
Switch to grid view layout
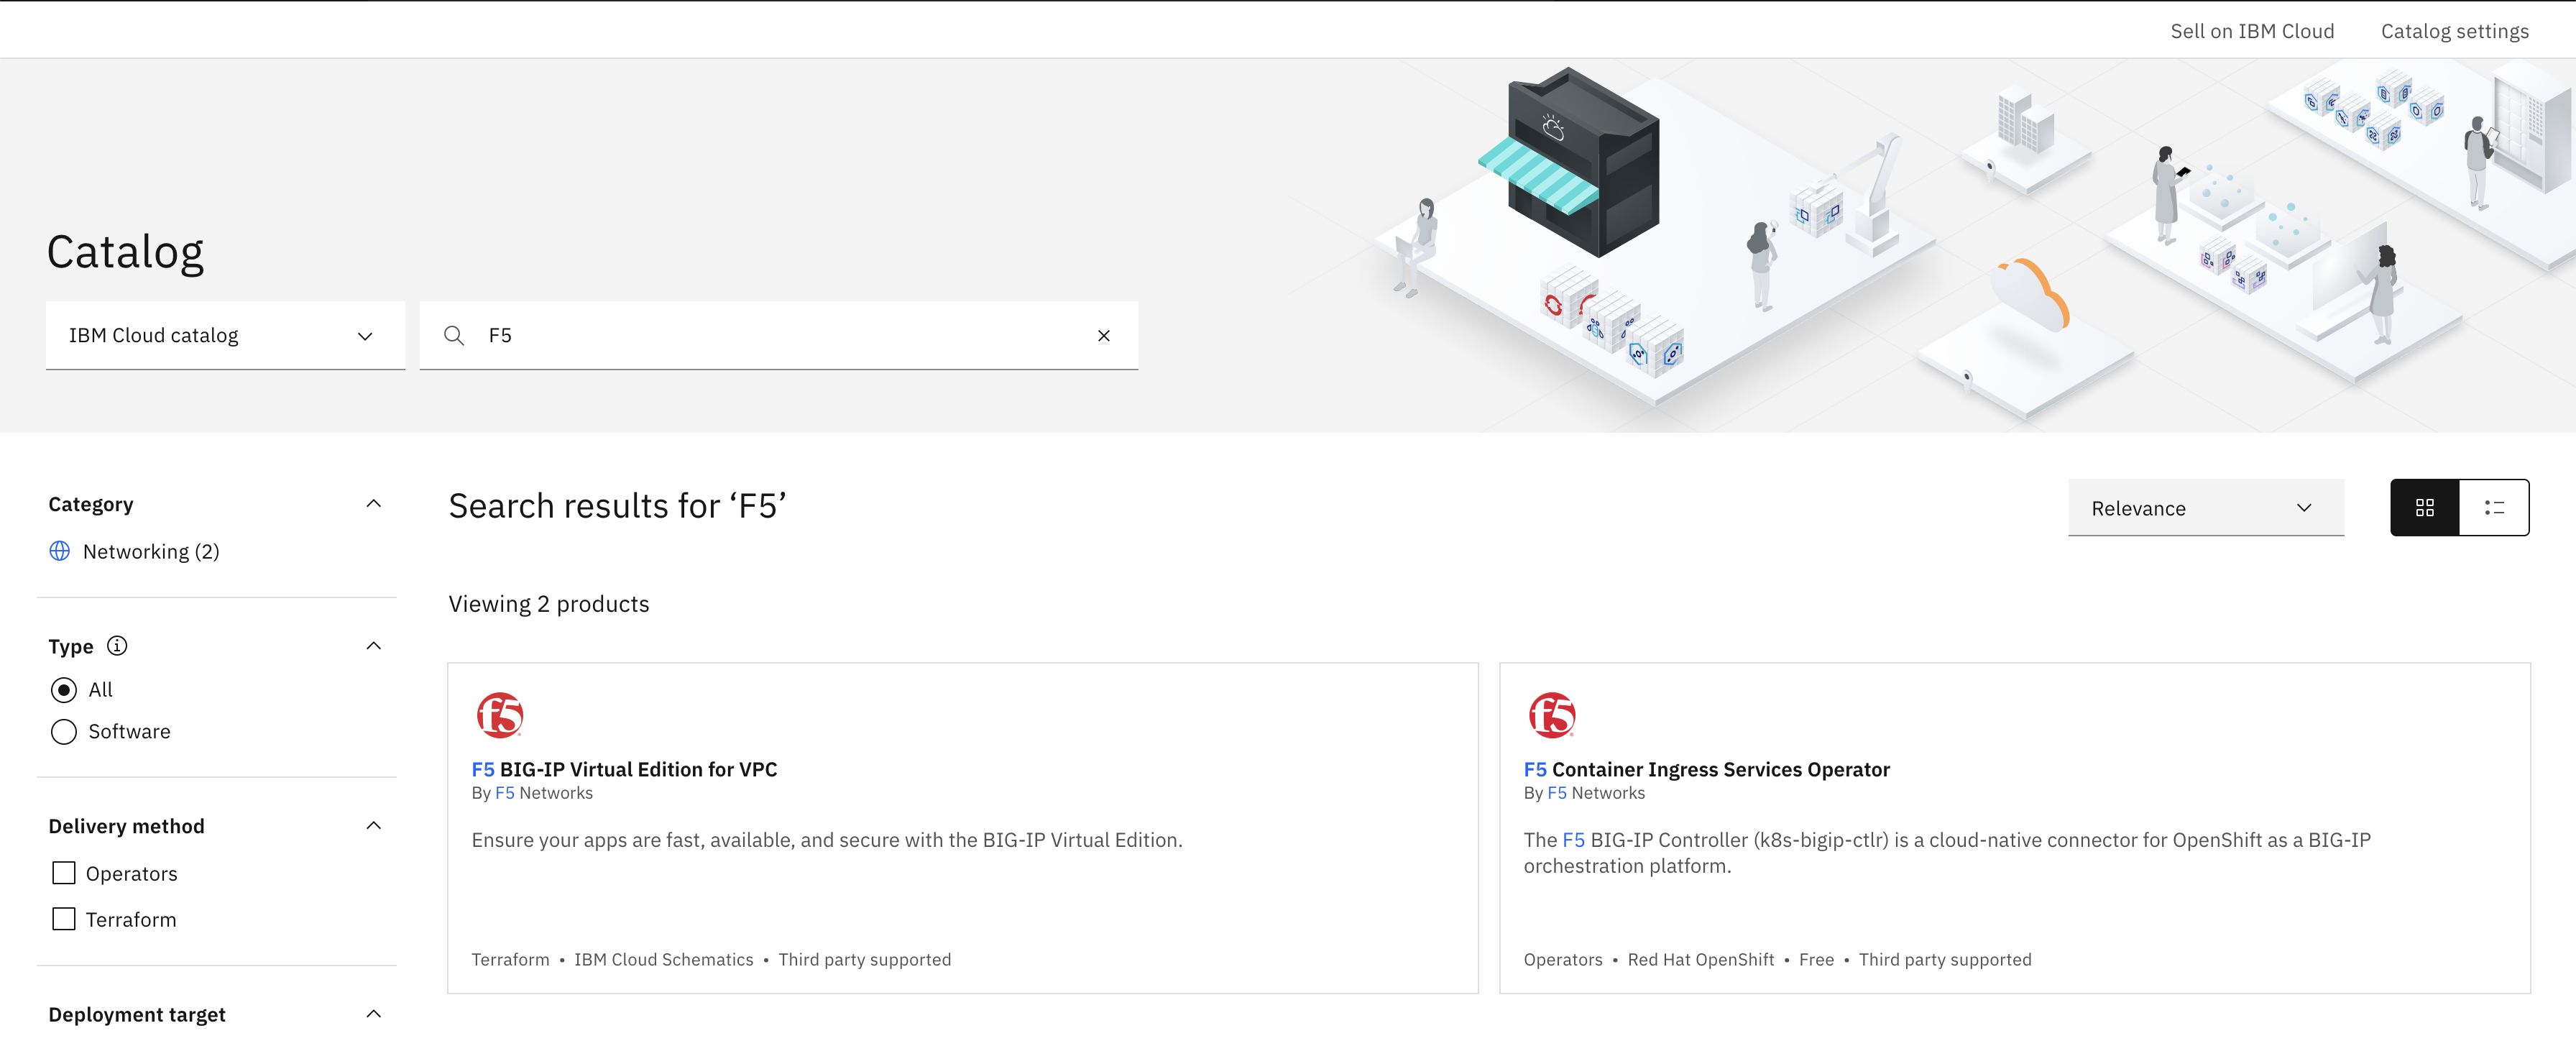point(2424,508)
